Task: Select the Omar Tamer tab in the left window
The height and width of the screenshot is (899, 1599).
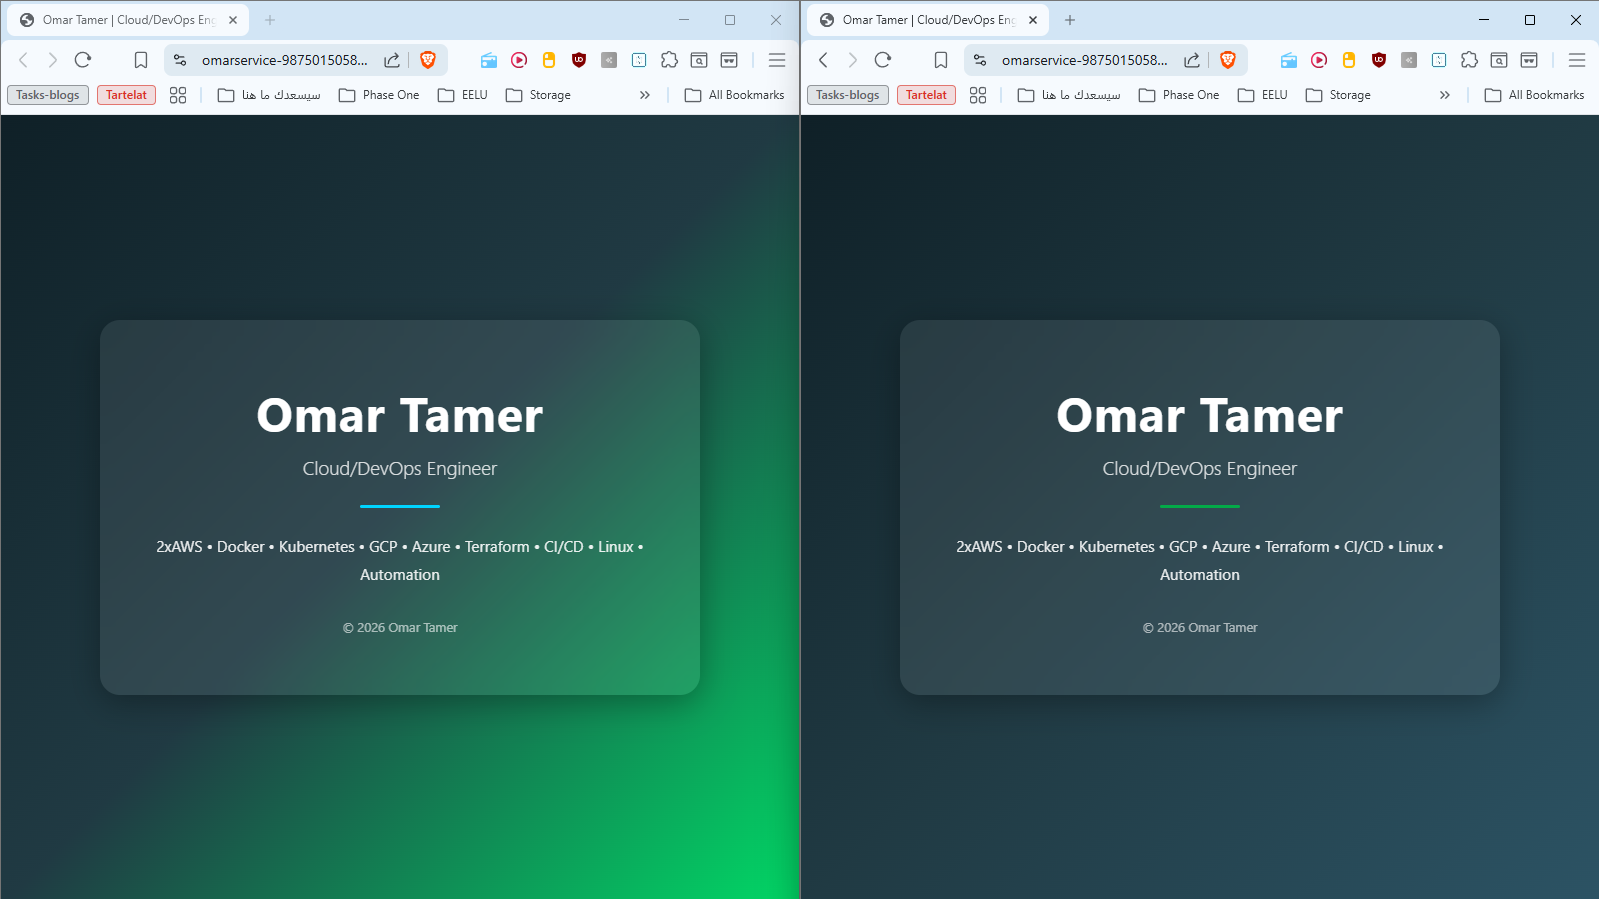Action: click(x=120, y=20)
